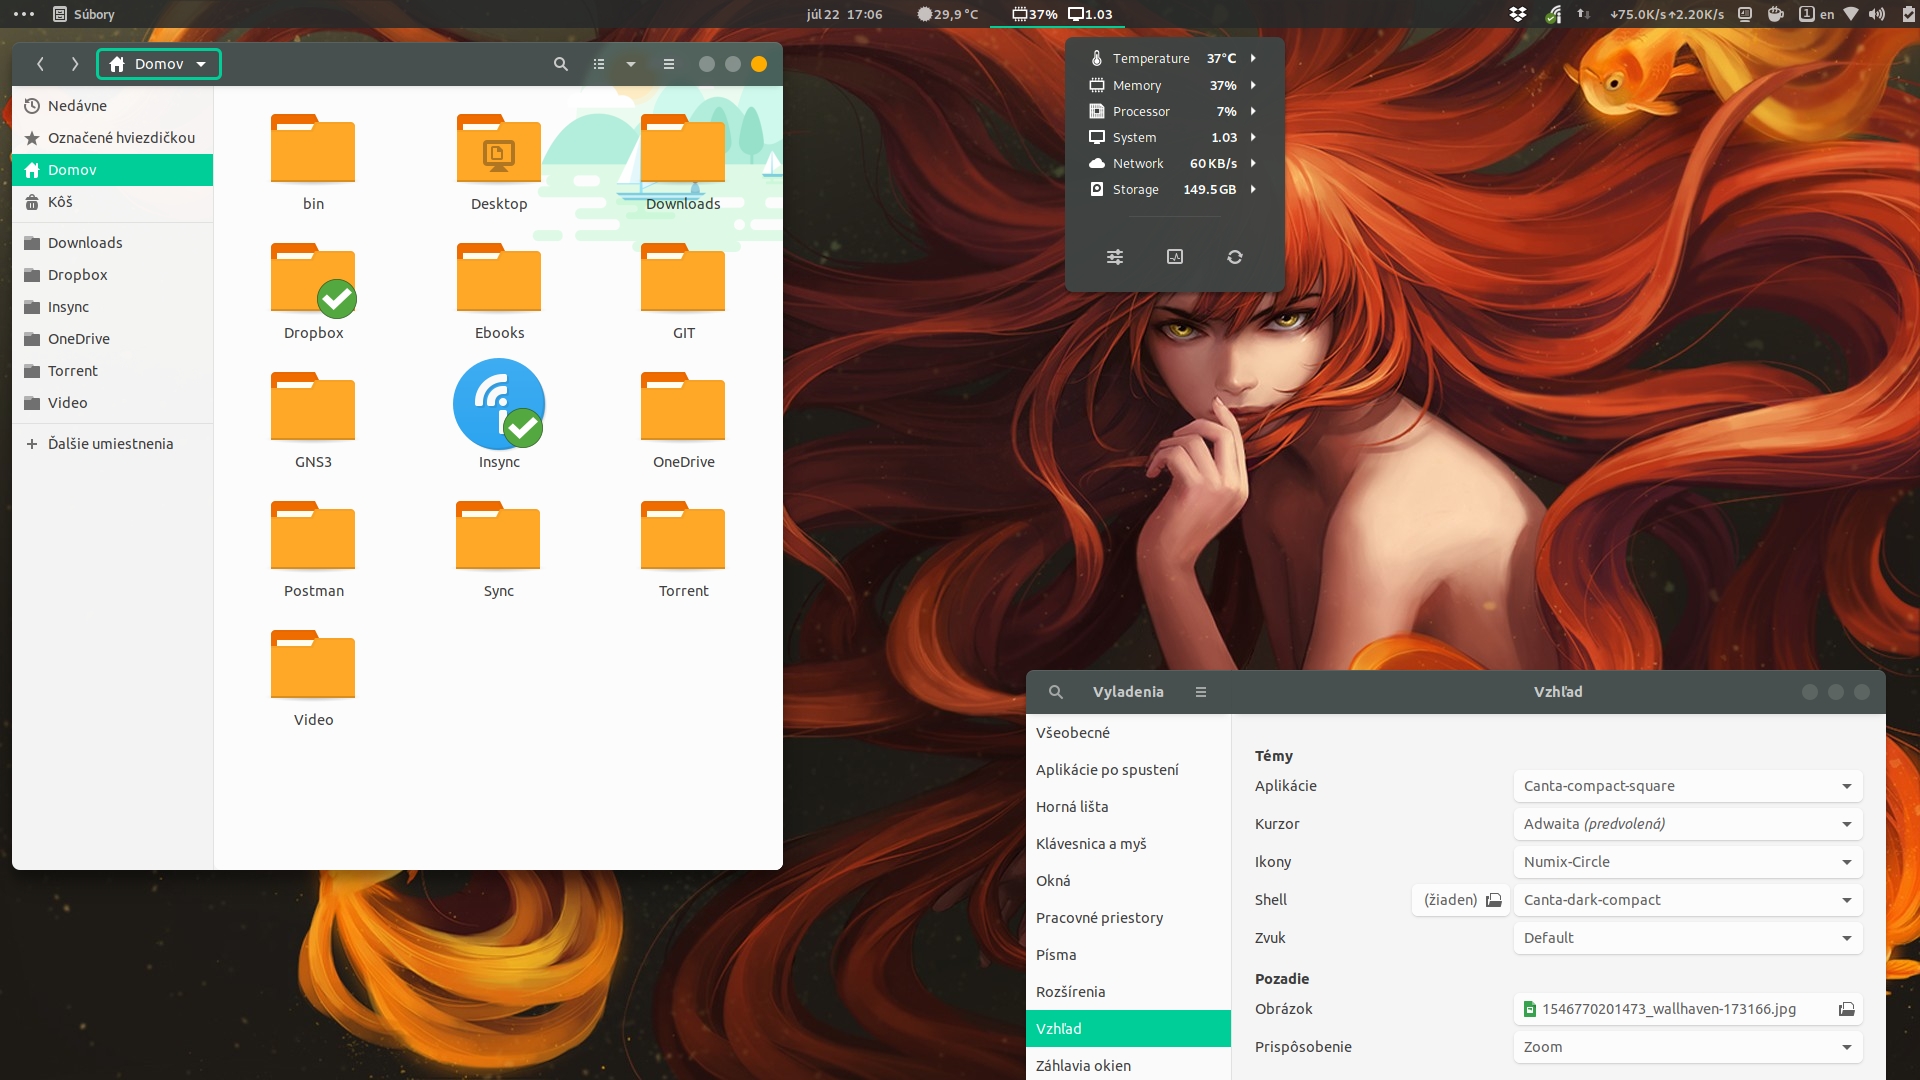
Task: Select the Sync folder icon
Action: coord(498,536)
